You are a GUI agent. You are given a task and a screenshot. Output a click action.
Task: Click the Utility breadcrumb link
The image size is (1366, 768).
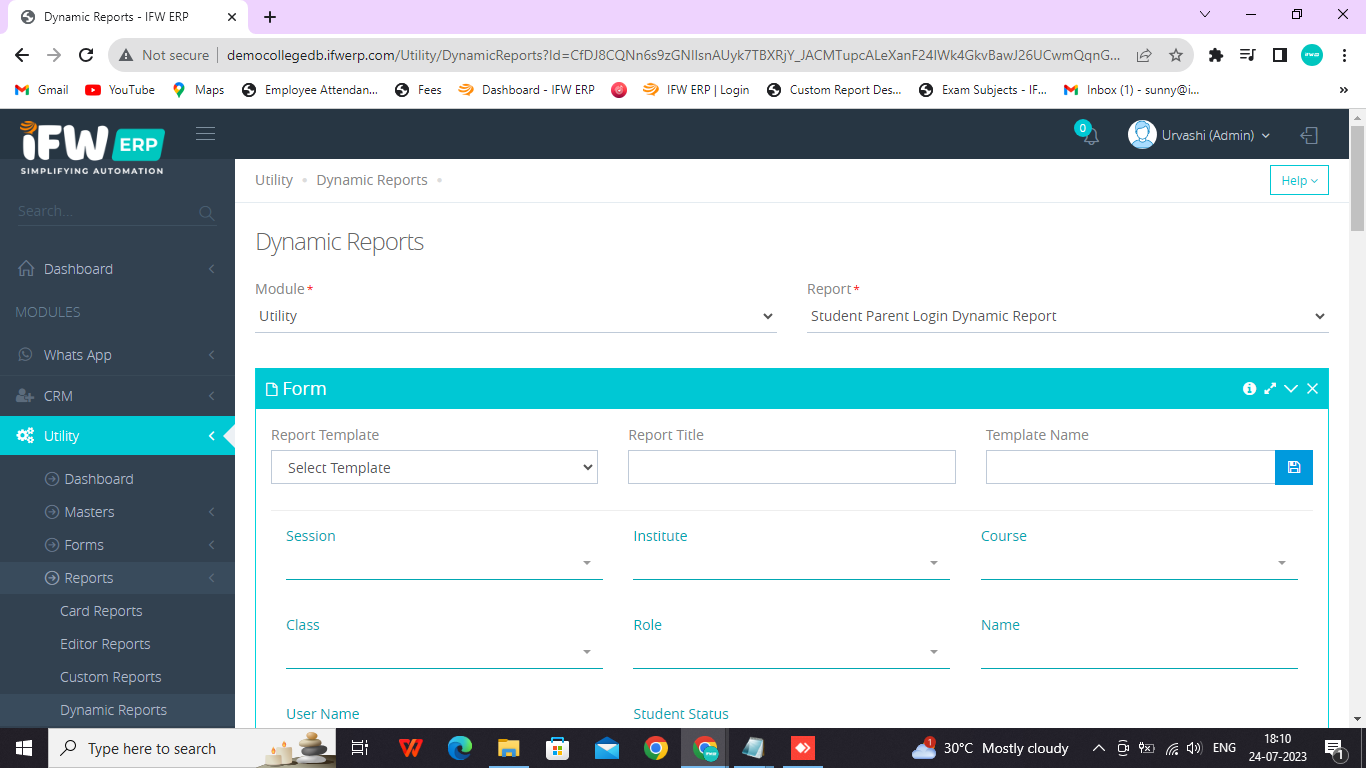[x=274, y=180]
